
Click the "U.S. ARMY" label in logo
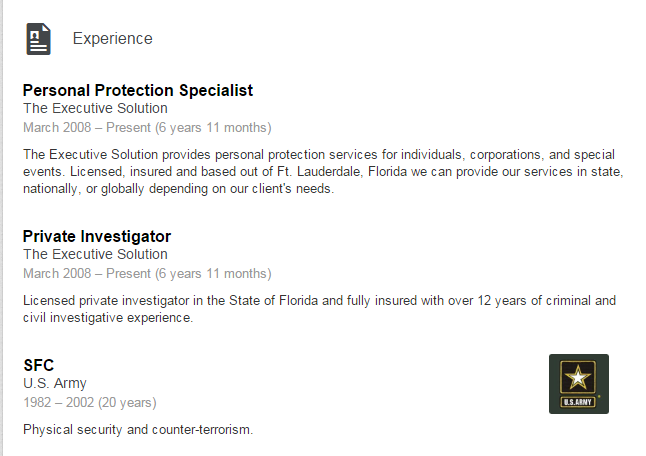pos(578,403)
